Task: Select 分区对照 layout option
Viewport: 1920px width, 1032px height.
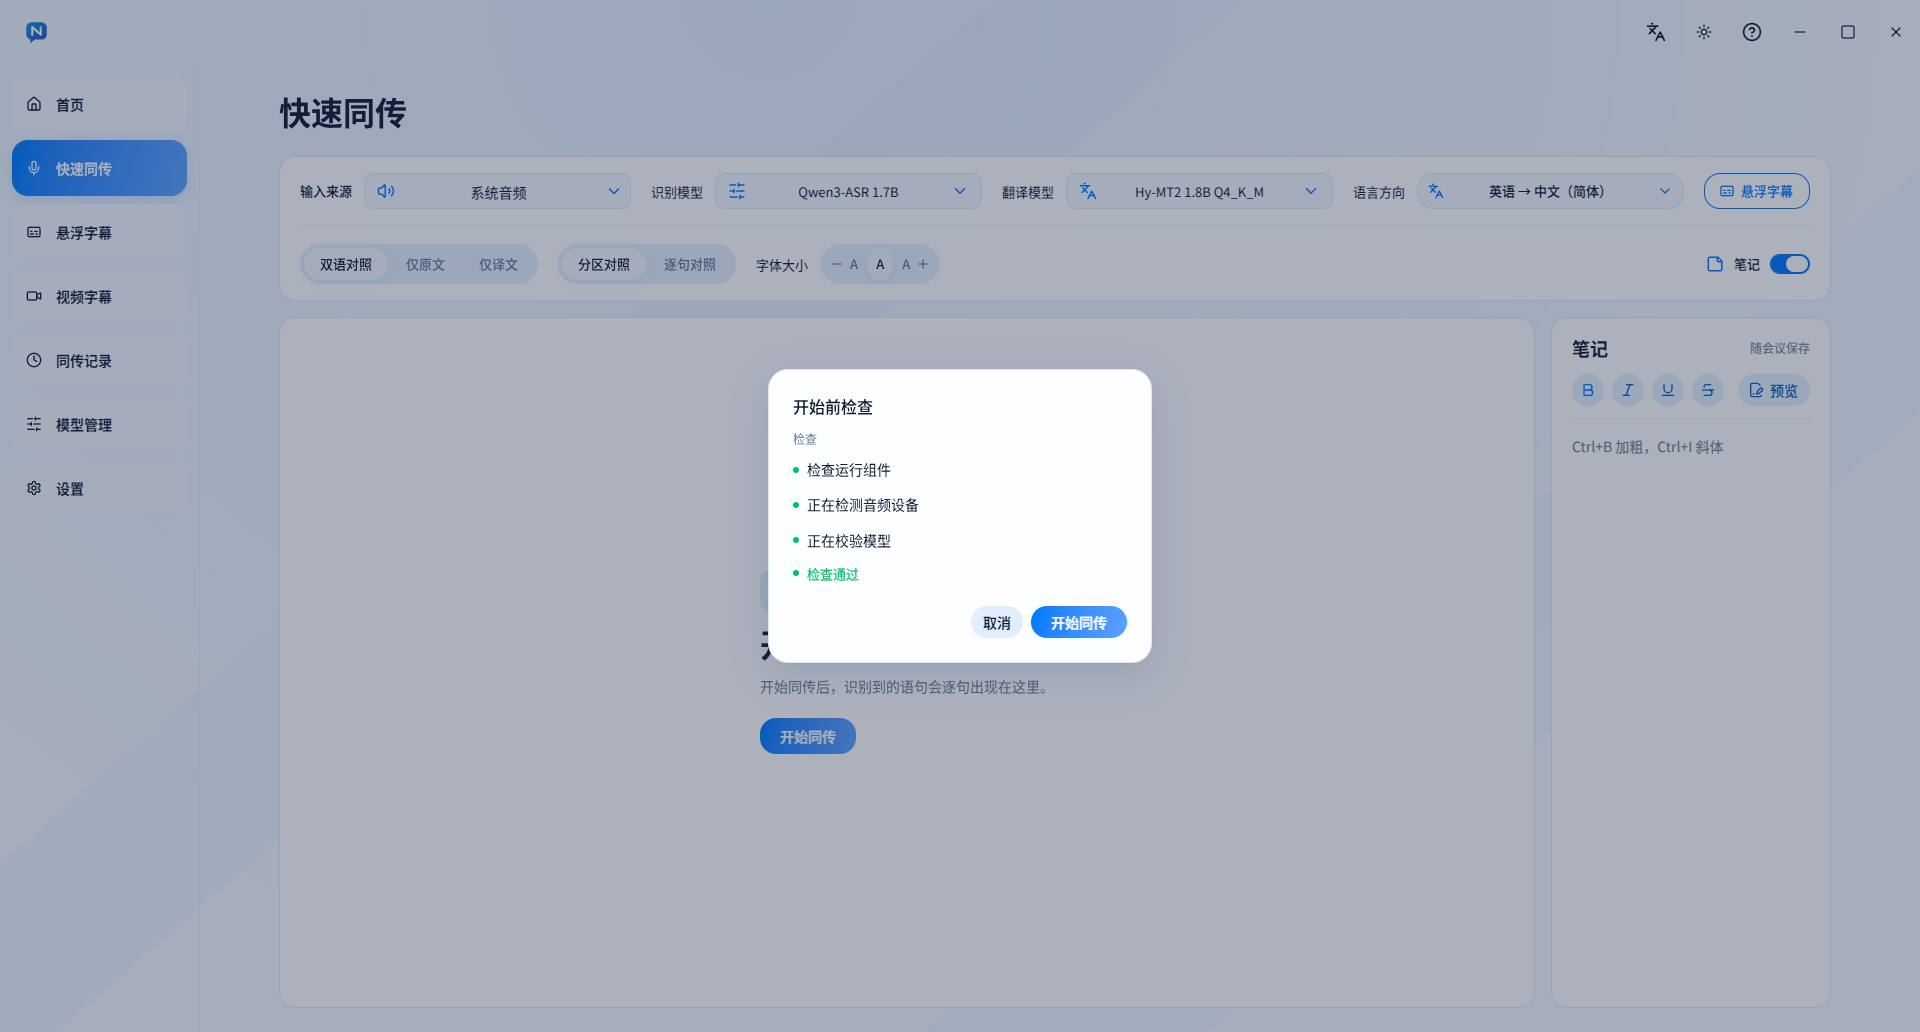Action: [x=604, y=264]
